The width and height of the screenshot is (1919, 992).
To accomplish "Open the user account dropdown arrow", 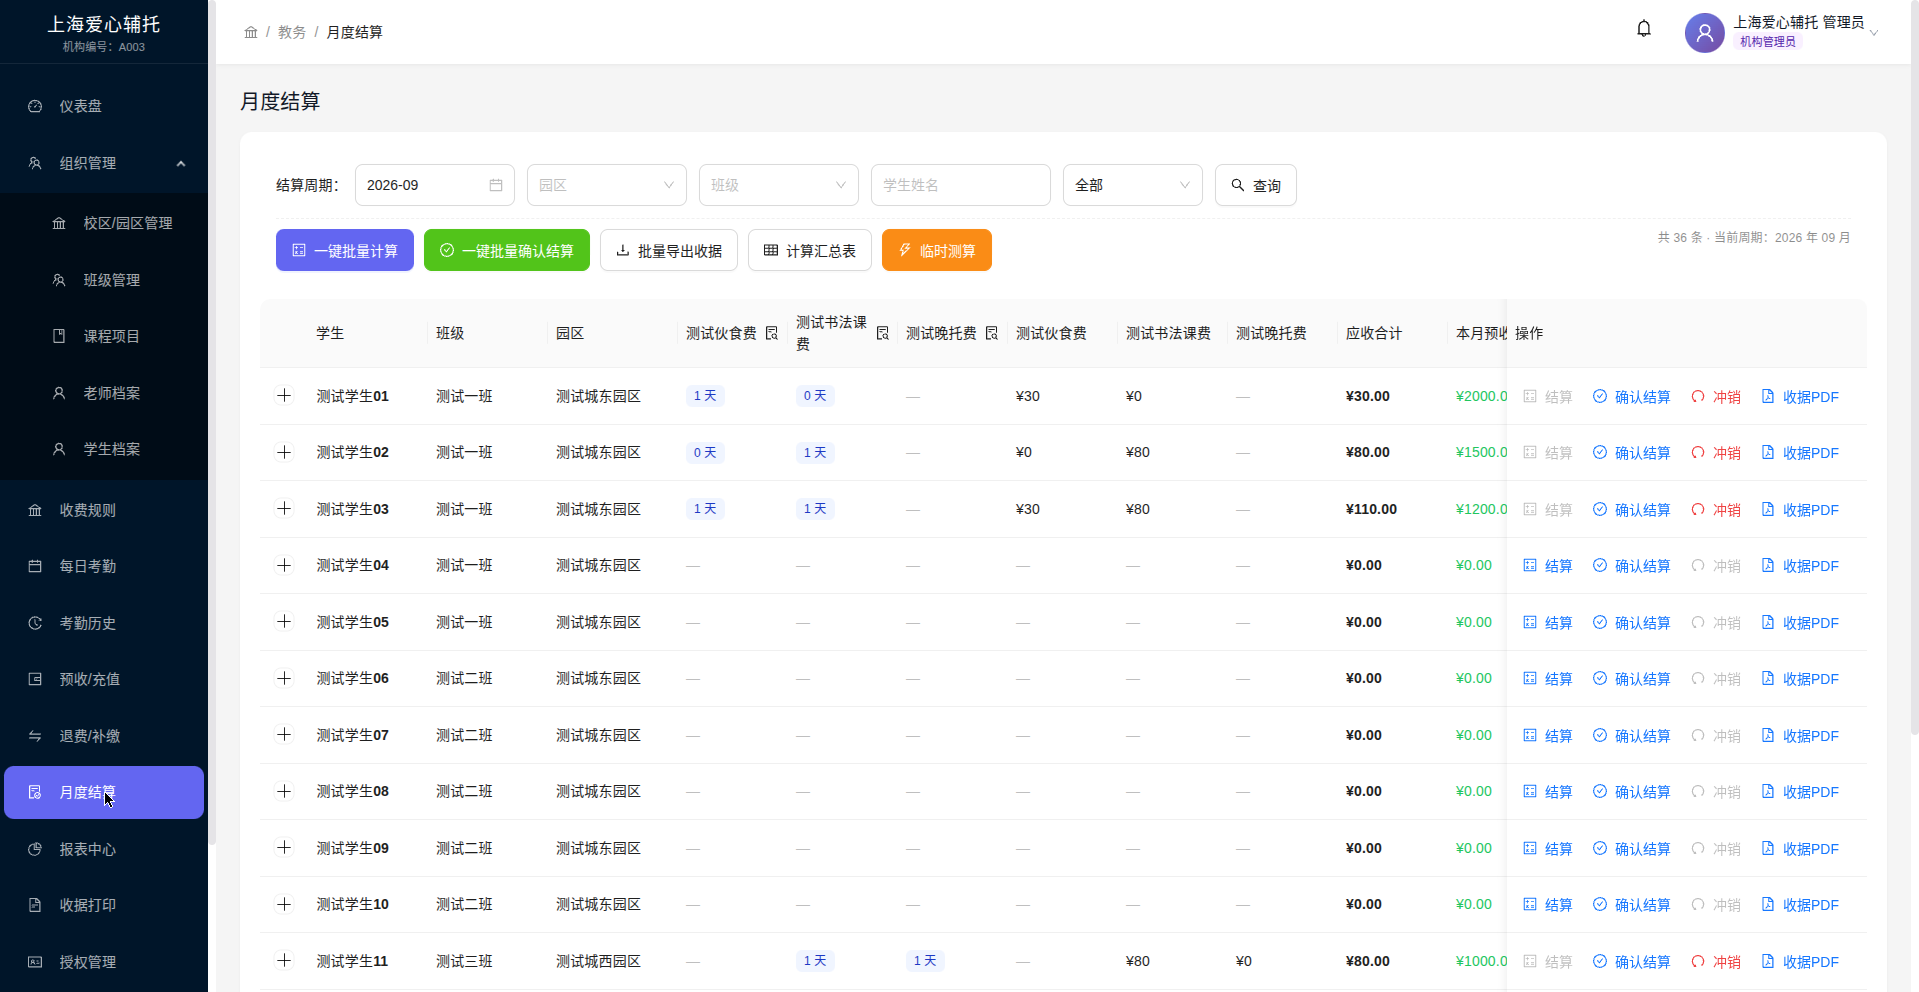I will (1874, 33).
